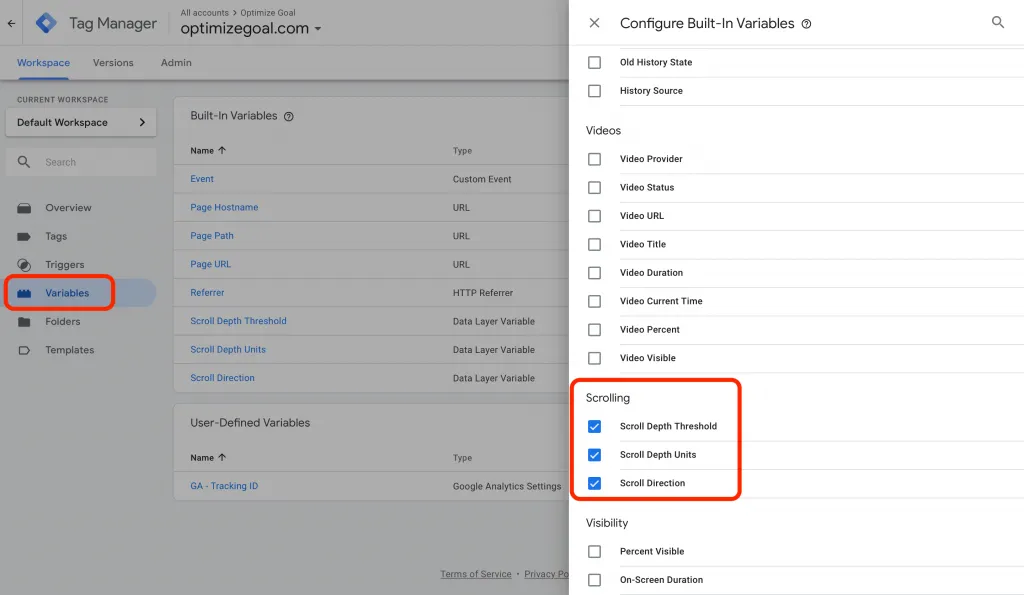This screenshot has height=595, width=1024.
Task: Open Triggers in the sidebar
Action: pyautogui.click(x=65, y=265)
